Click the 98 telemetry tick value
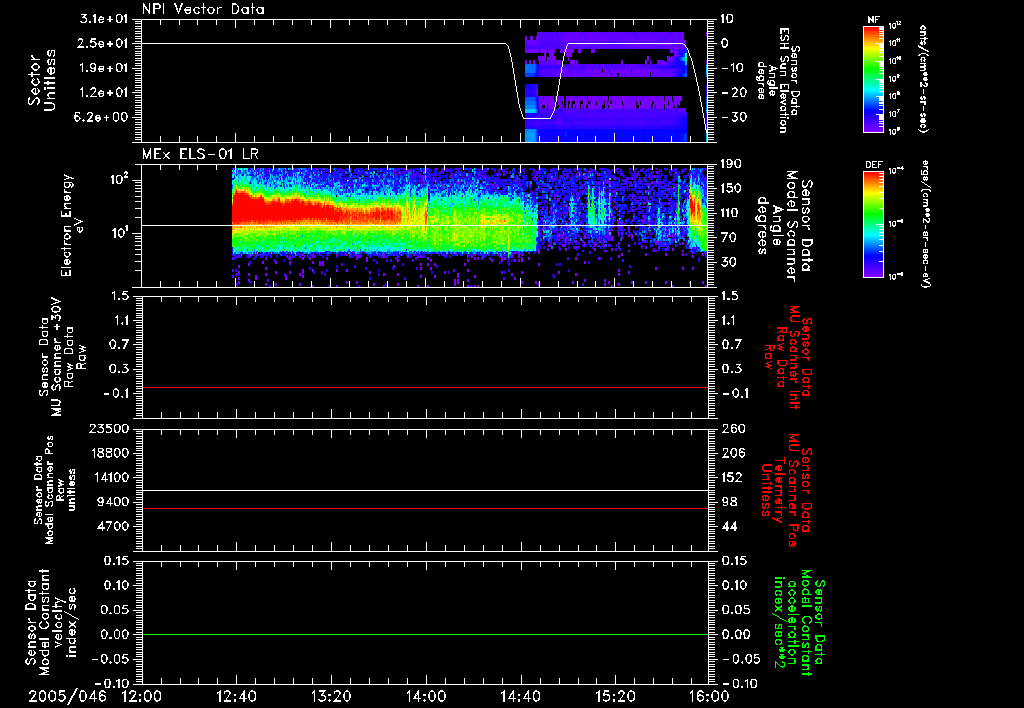The image size is (1024, 708). (x=729, y=502)
